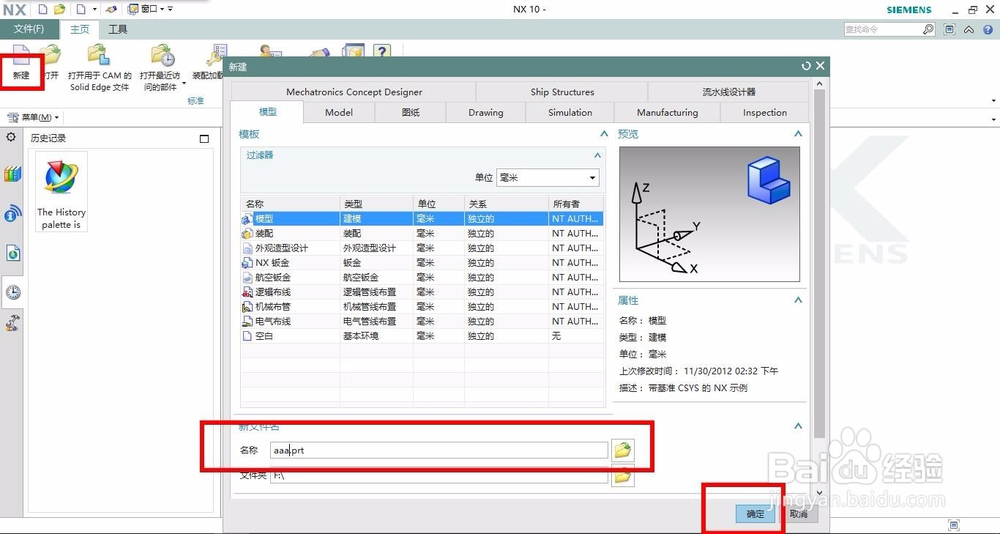The height and width of the screenshot is (534, 1000).
Task: Click the 打开 folder icon in ribbon
Action: click(50, 55)
